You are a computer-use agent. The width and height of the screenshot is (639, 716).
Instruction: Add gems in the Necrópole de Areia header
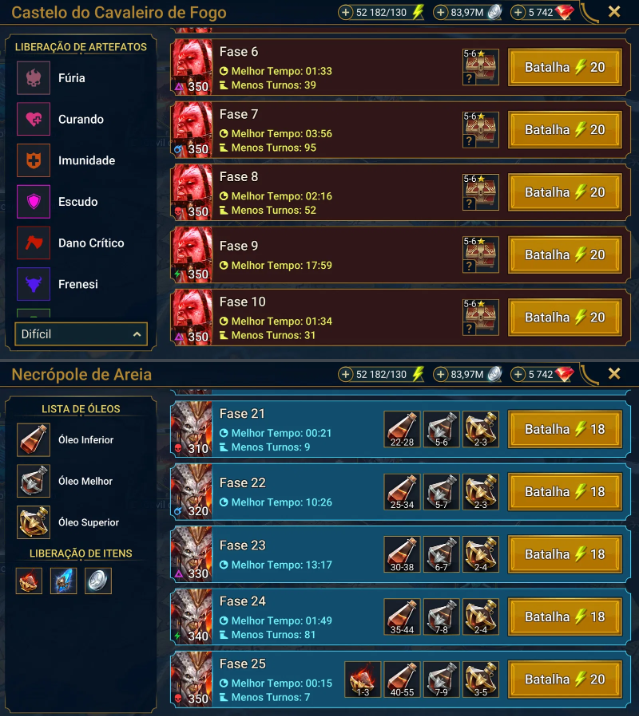tap(518, 374)
